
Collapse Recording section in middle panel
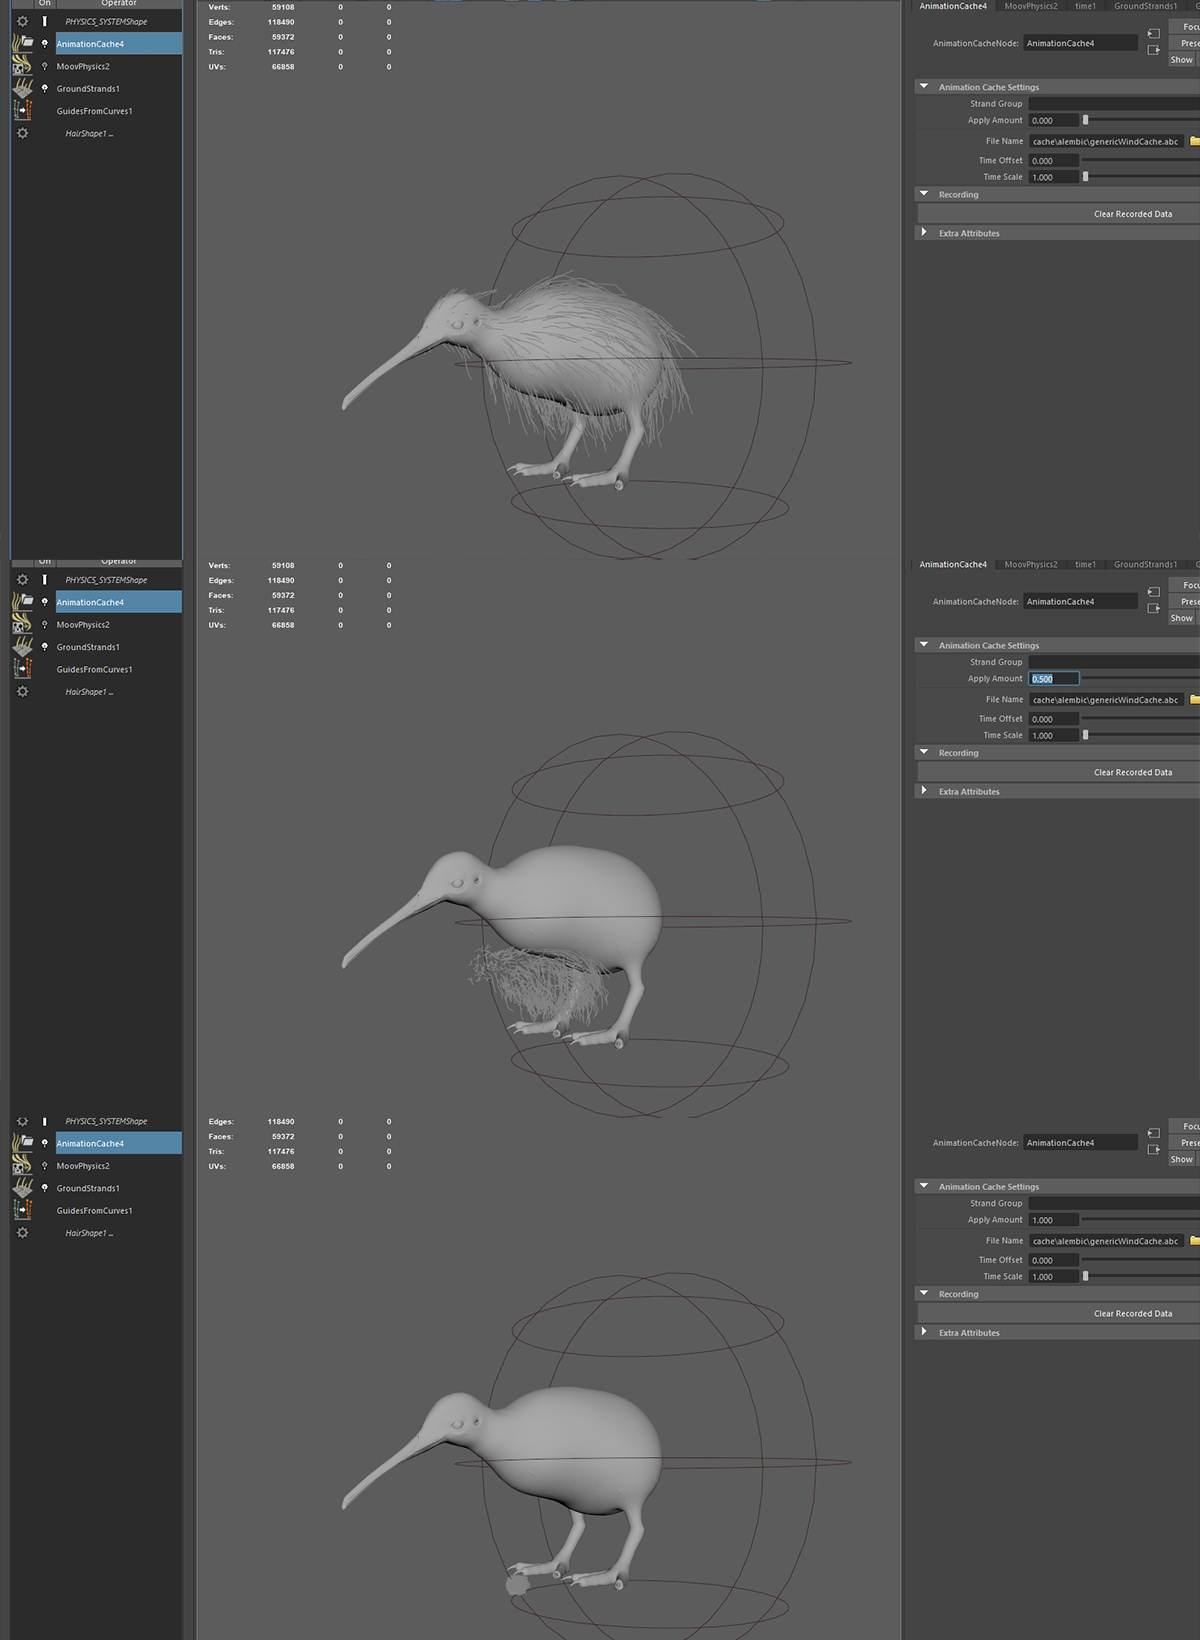[x=924, y=753]
